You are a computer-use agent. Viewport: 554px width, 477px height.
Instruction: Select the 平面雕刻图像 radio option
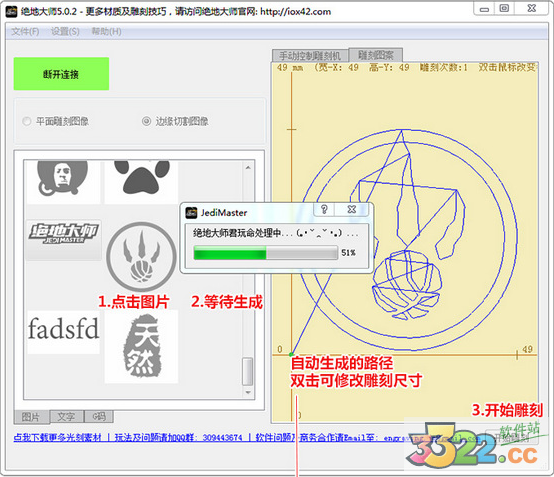tap(55, 121)
